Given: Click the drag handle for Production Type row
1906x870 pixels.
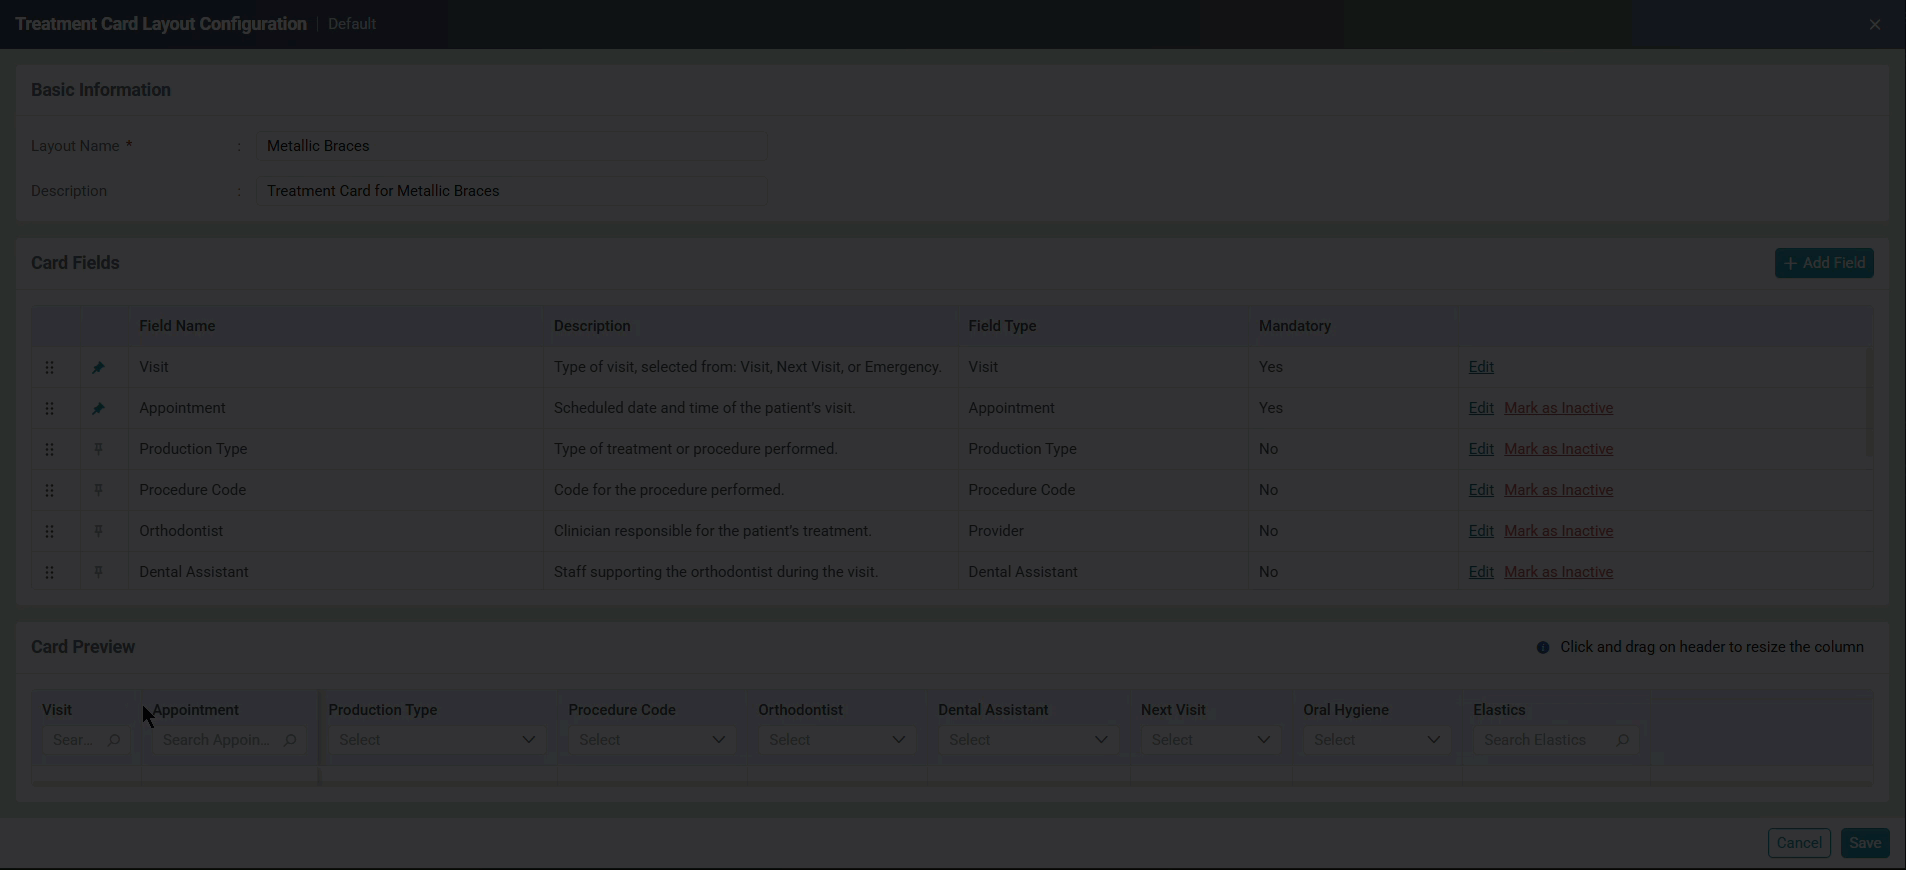Looking at the screenshot, I should [x=49, y=449].
